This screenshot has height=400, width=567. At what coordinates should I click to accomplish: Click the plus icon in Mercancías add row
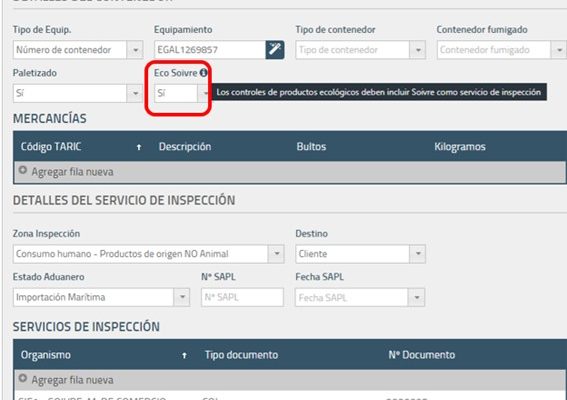click(x=23, y=170)
